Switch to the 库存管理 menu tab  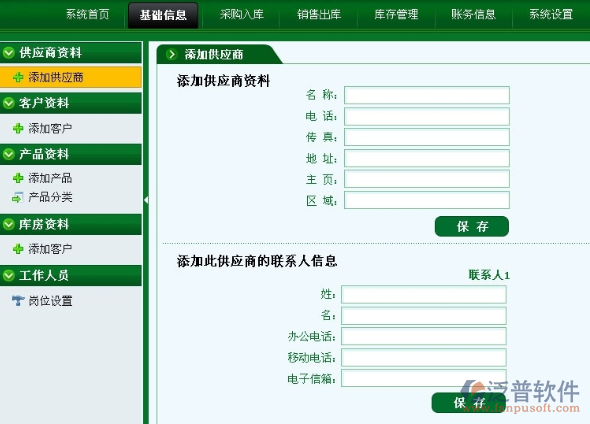(x=396, y=14)
